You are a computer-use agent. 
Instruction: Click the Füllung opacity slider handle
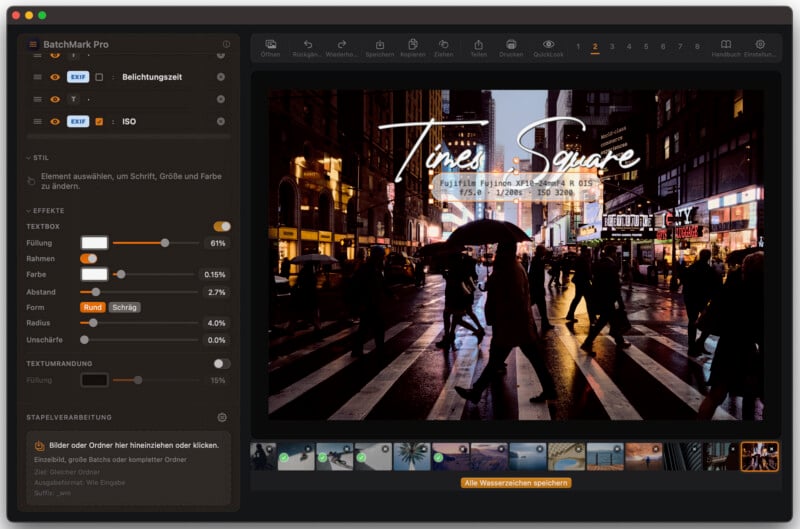point(165,243)
